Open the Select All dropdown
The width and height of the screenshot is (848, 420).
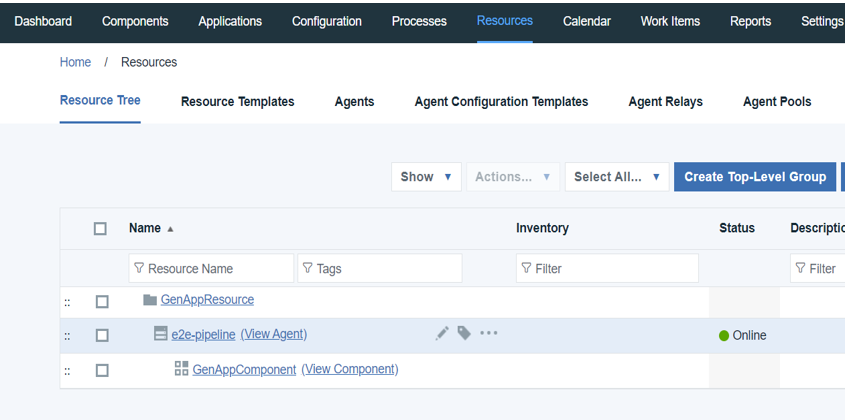point(616,177)
